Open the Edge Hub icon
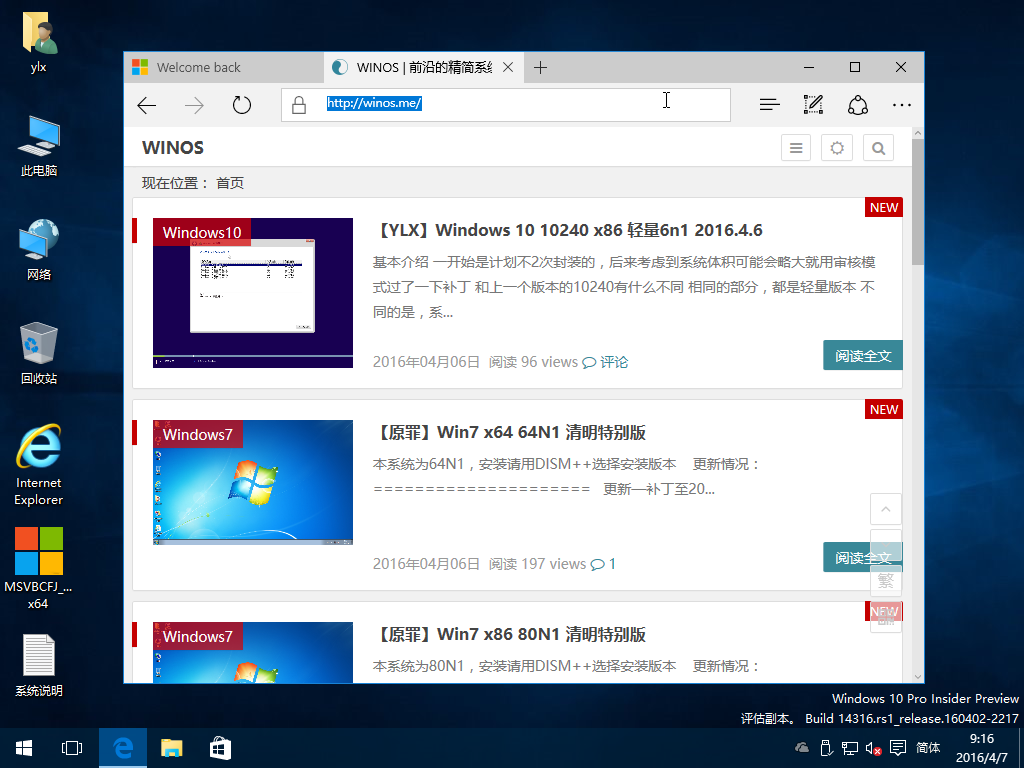 (x=769, y=105)
